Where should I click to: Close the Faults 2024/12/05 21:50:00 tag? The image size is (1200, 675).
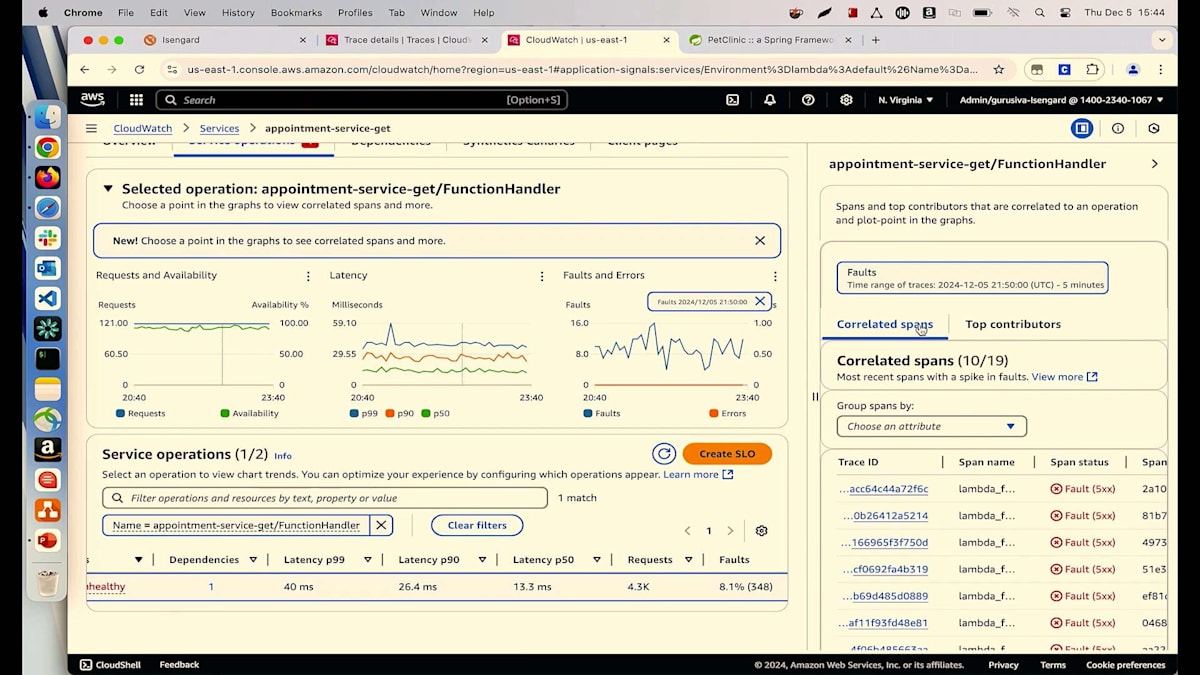pos(760,301)
